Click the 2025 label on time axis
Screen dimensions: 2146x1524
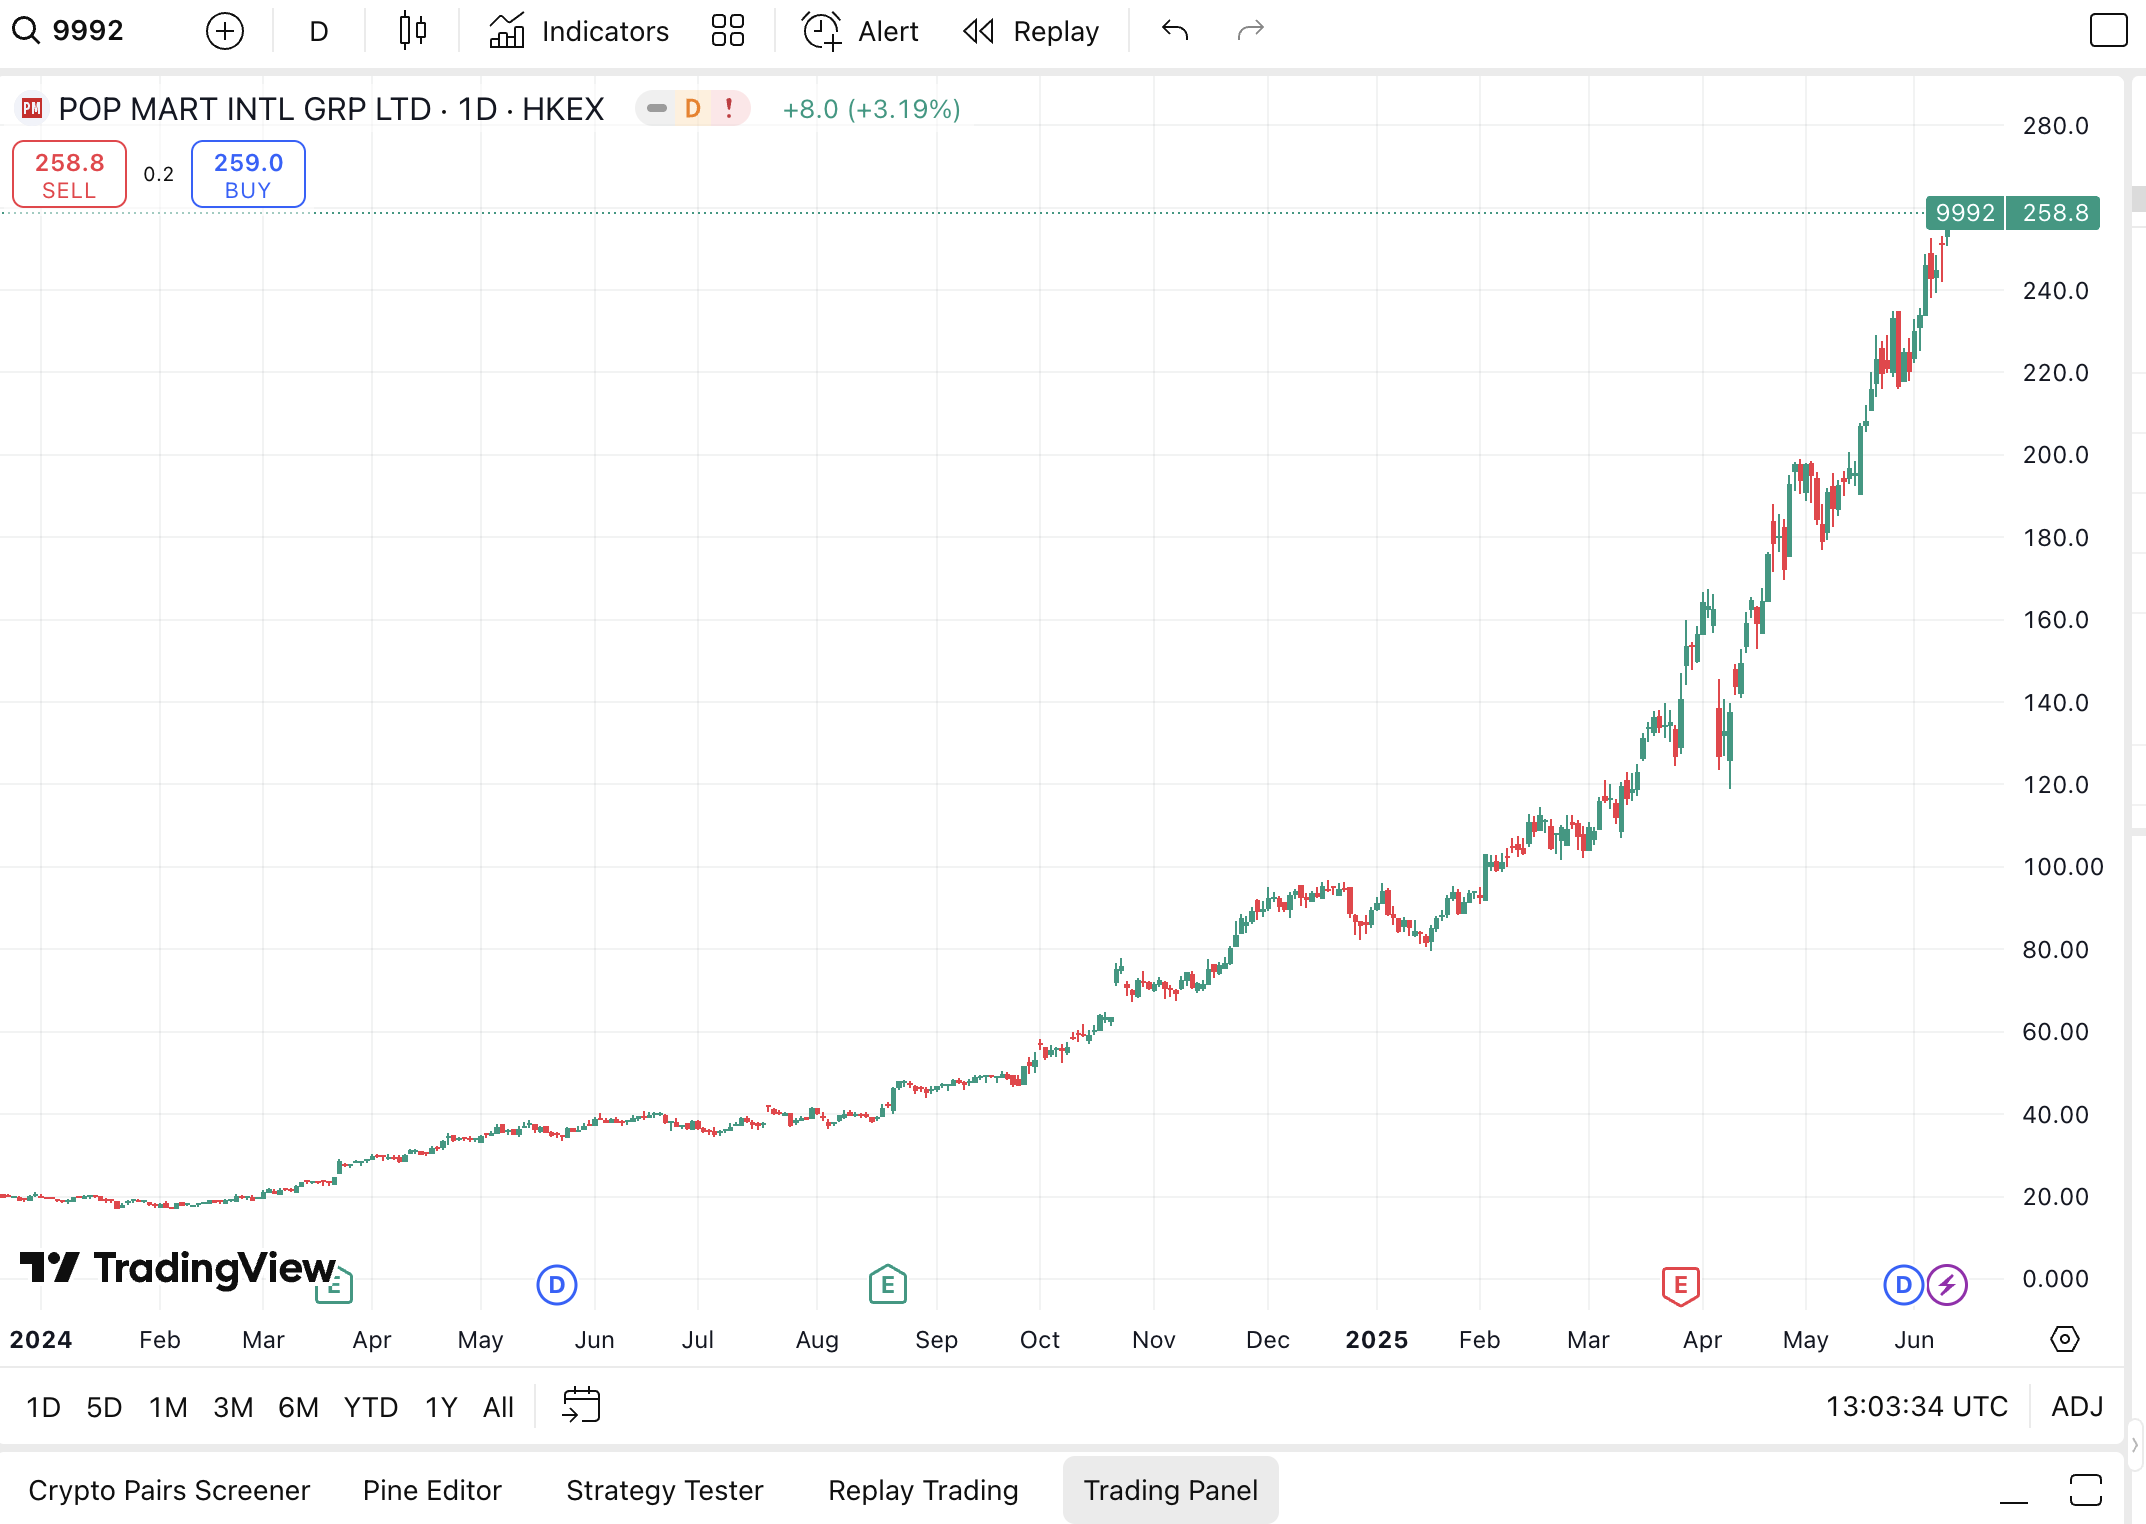[x=1376, y=1340]
